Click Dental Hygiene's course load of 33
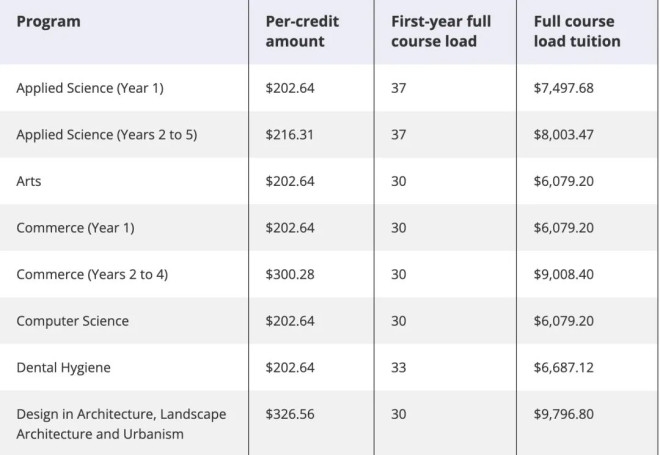 tap(399, 368)
